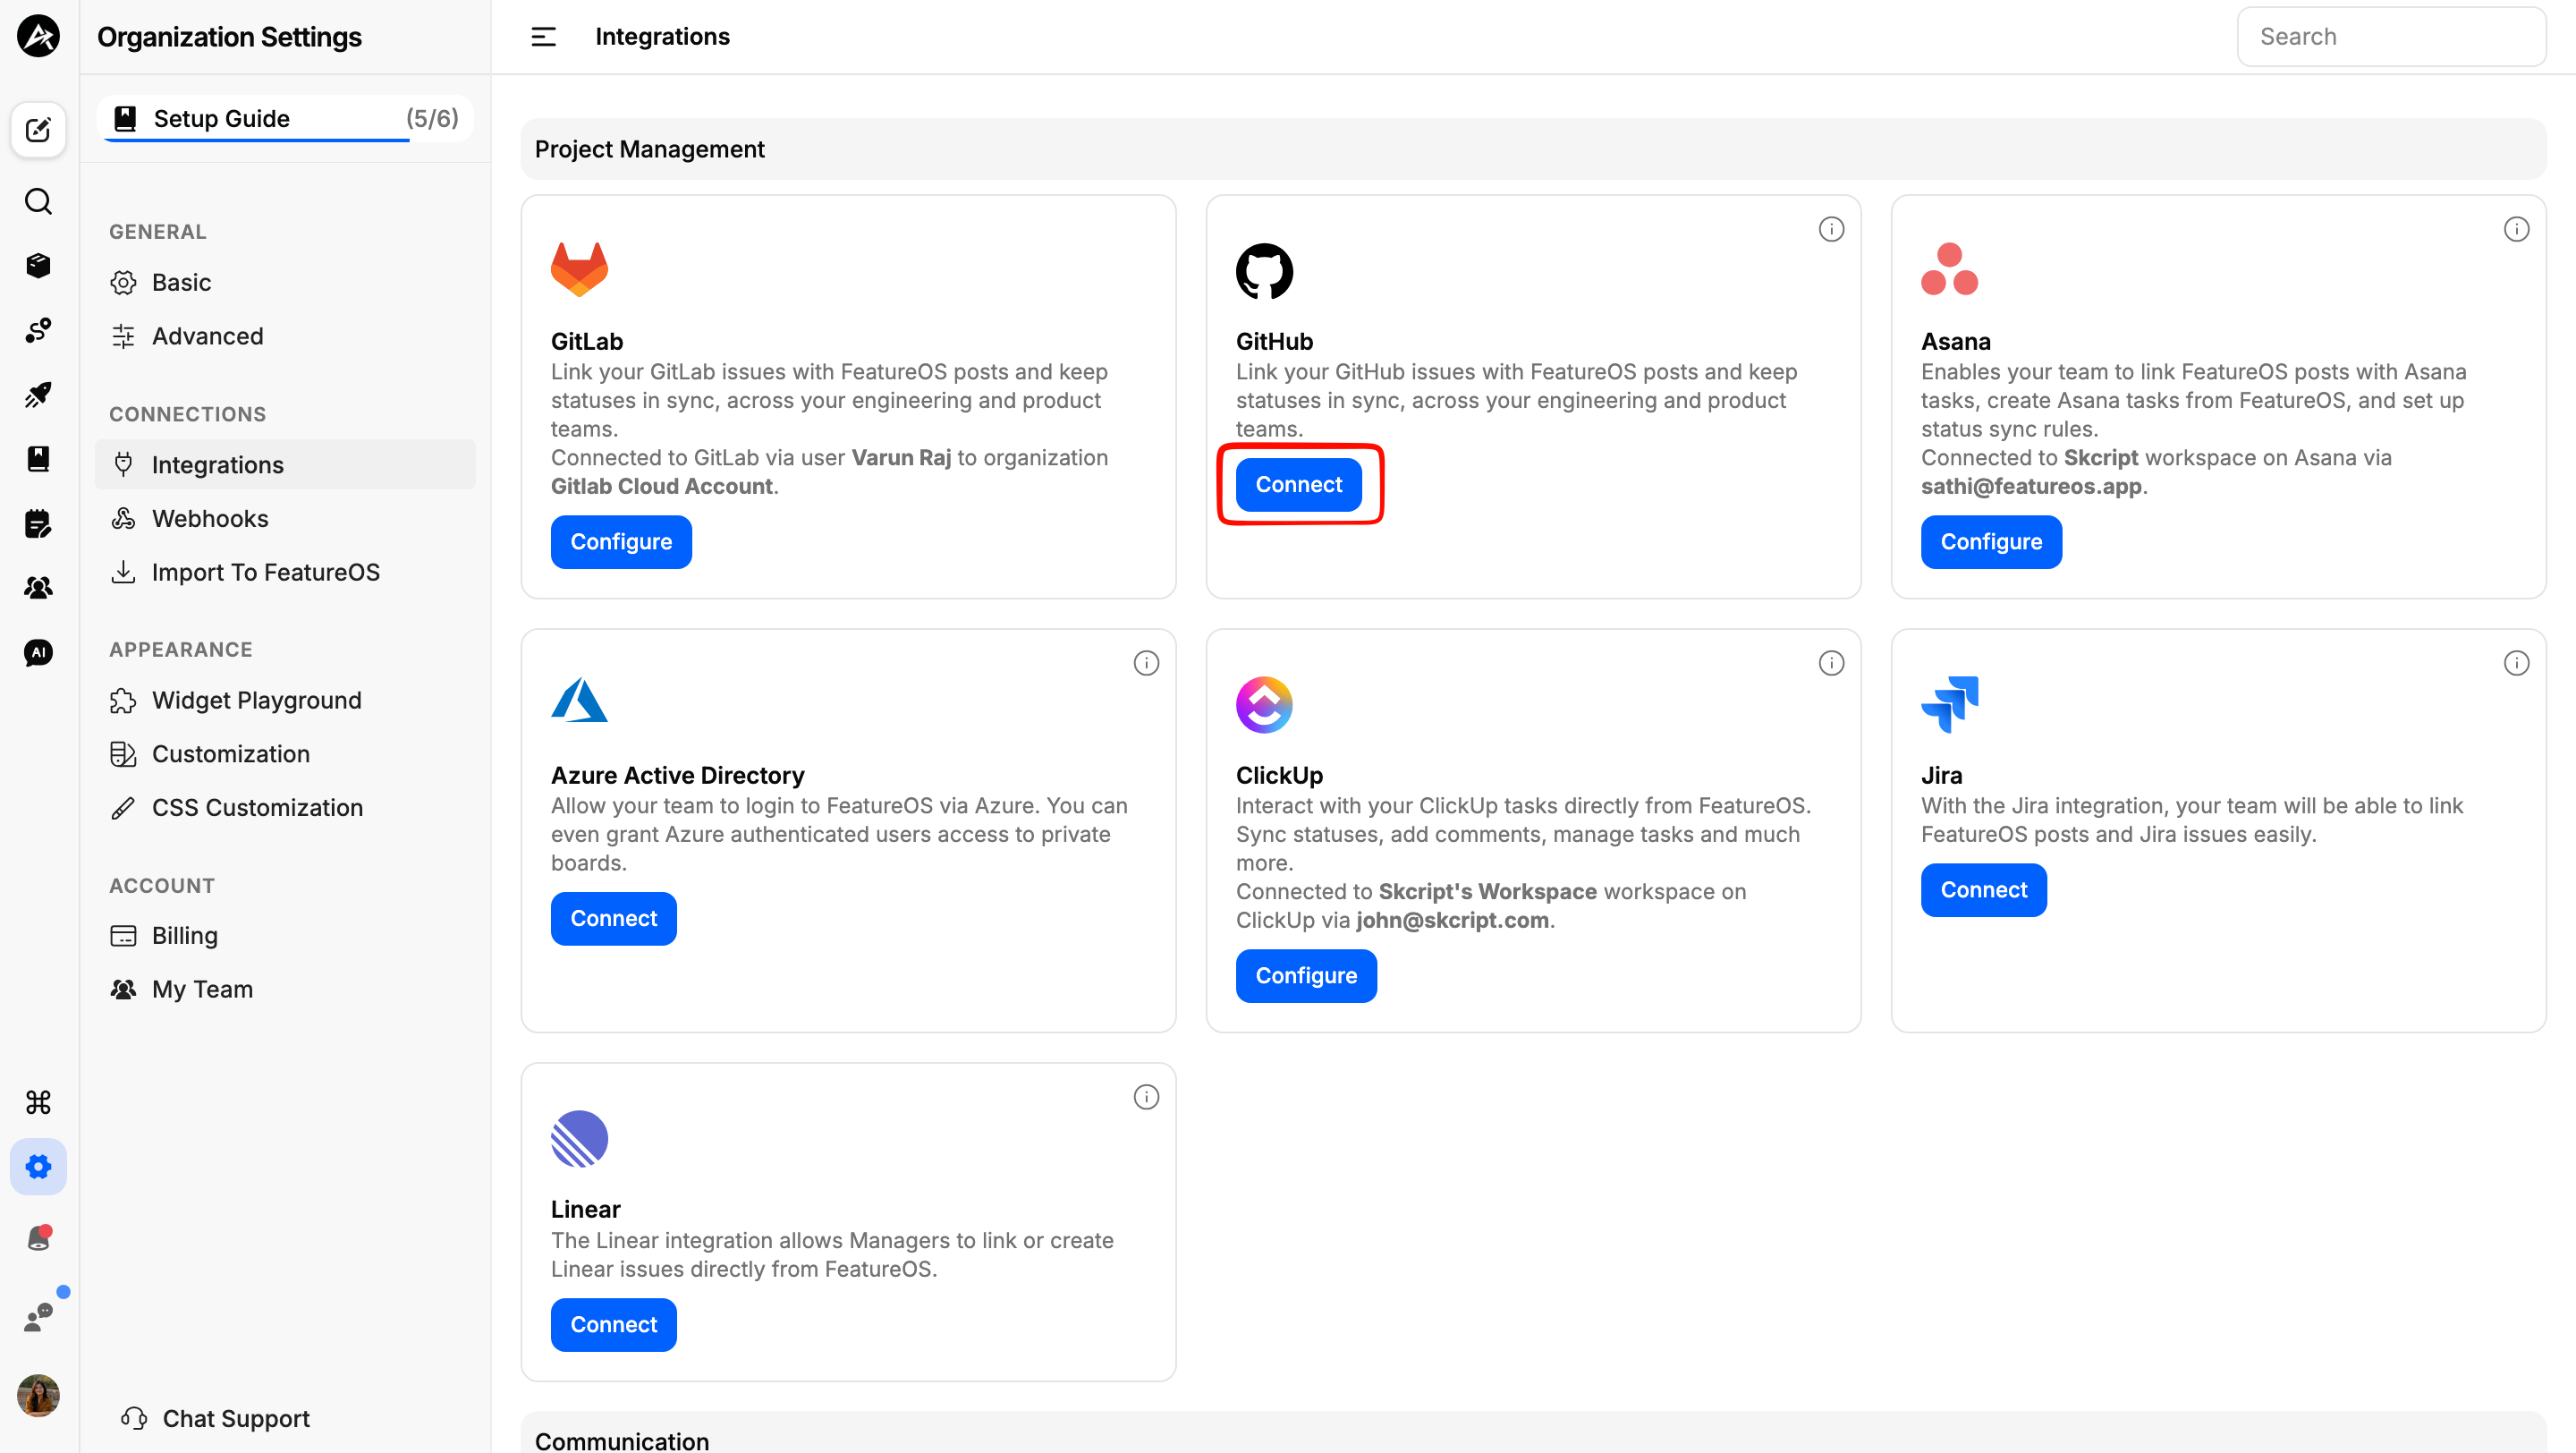
Task: Select the settings gear icon in rail
Action: [38, 1166]
